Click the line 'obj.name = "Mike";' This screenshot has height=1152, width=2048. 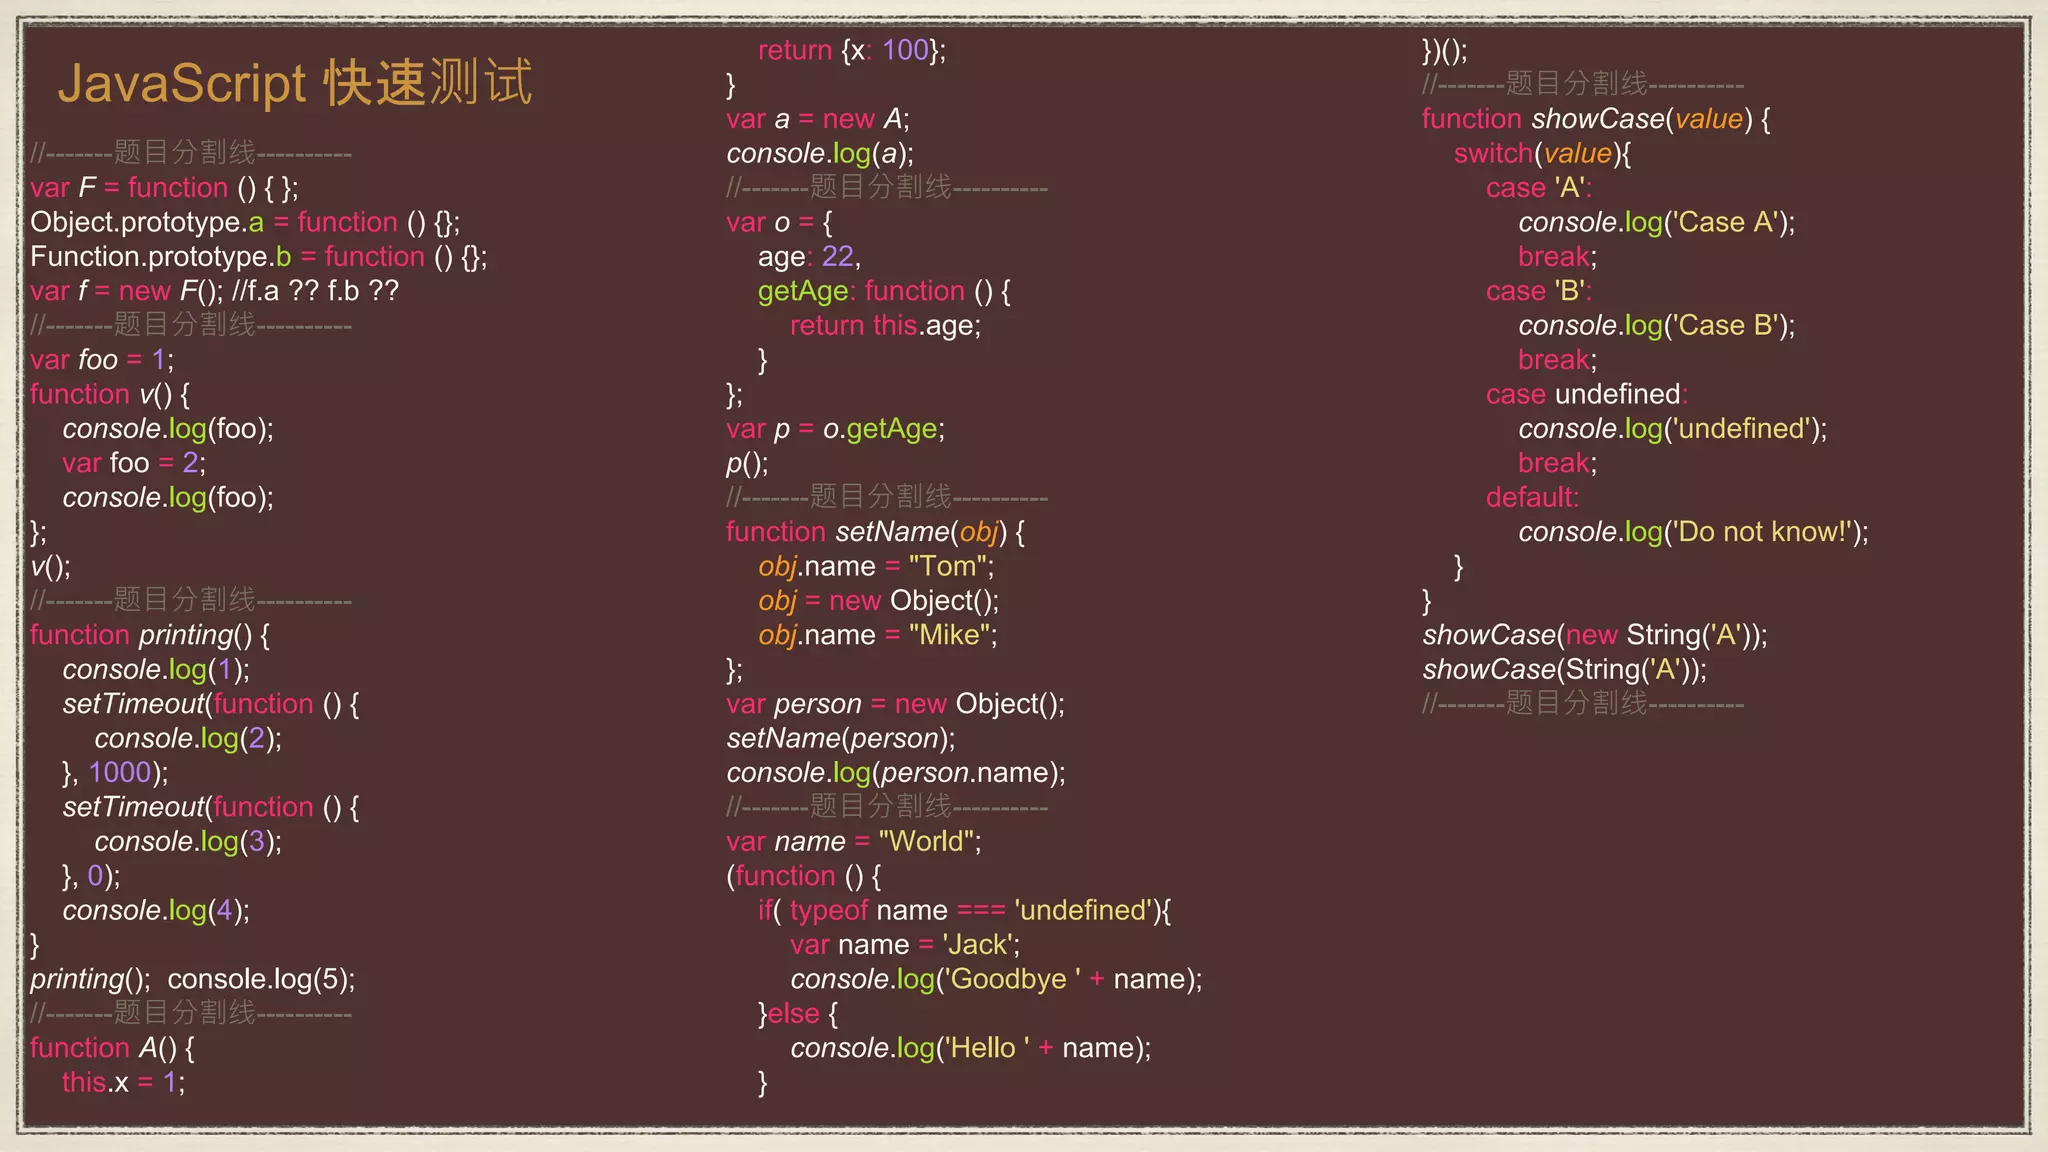coord(878,635)
